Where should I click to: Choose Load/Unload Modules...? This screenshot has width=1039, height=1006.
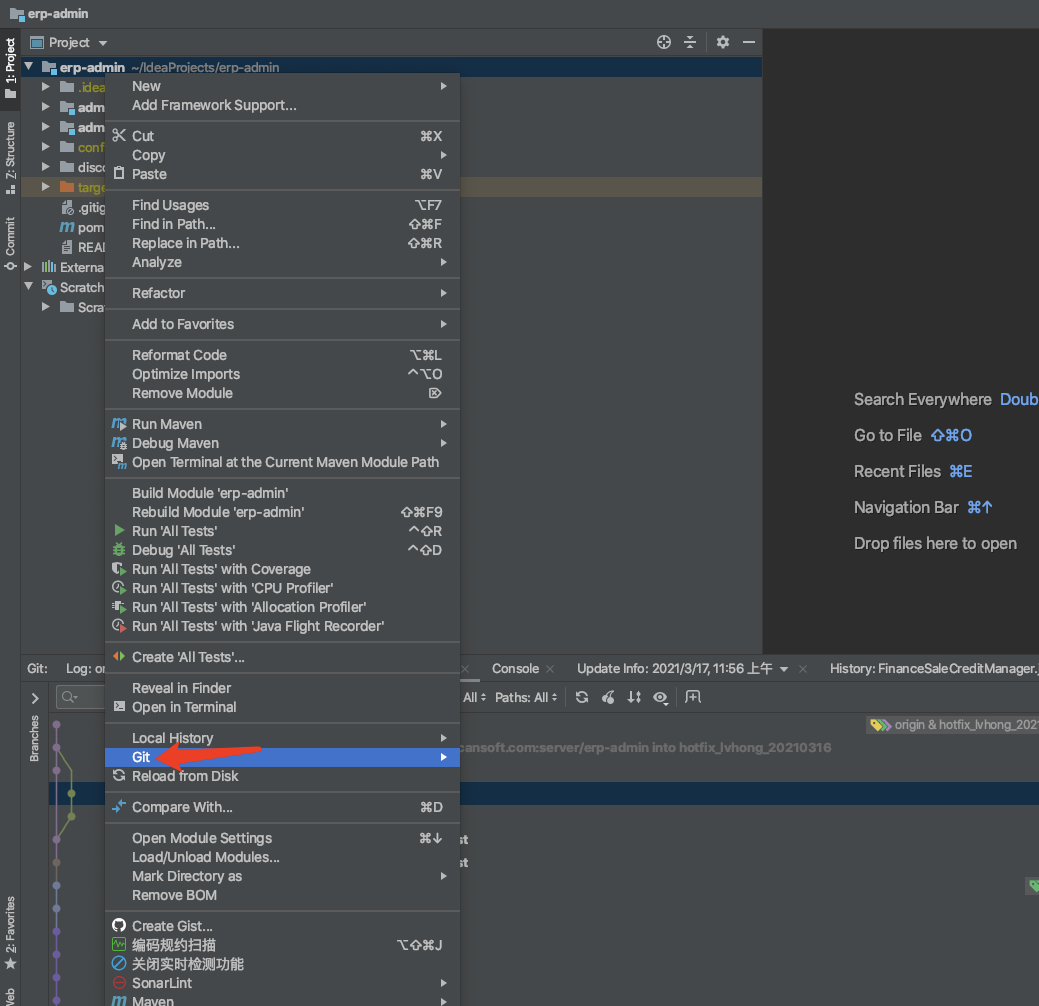click(282, 857)
